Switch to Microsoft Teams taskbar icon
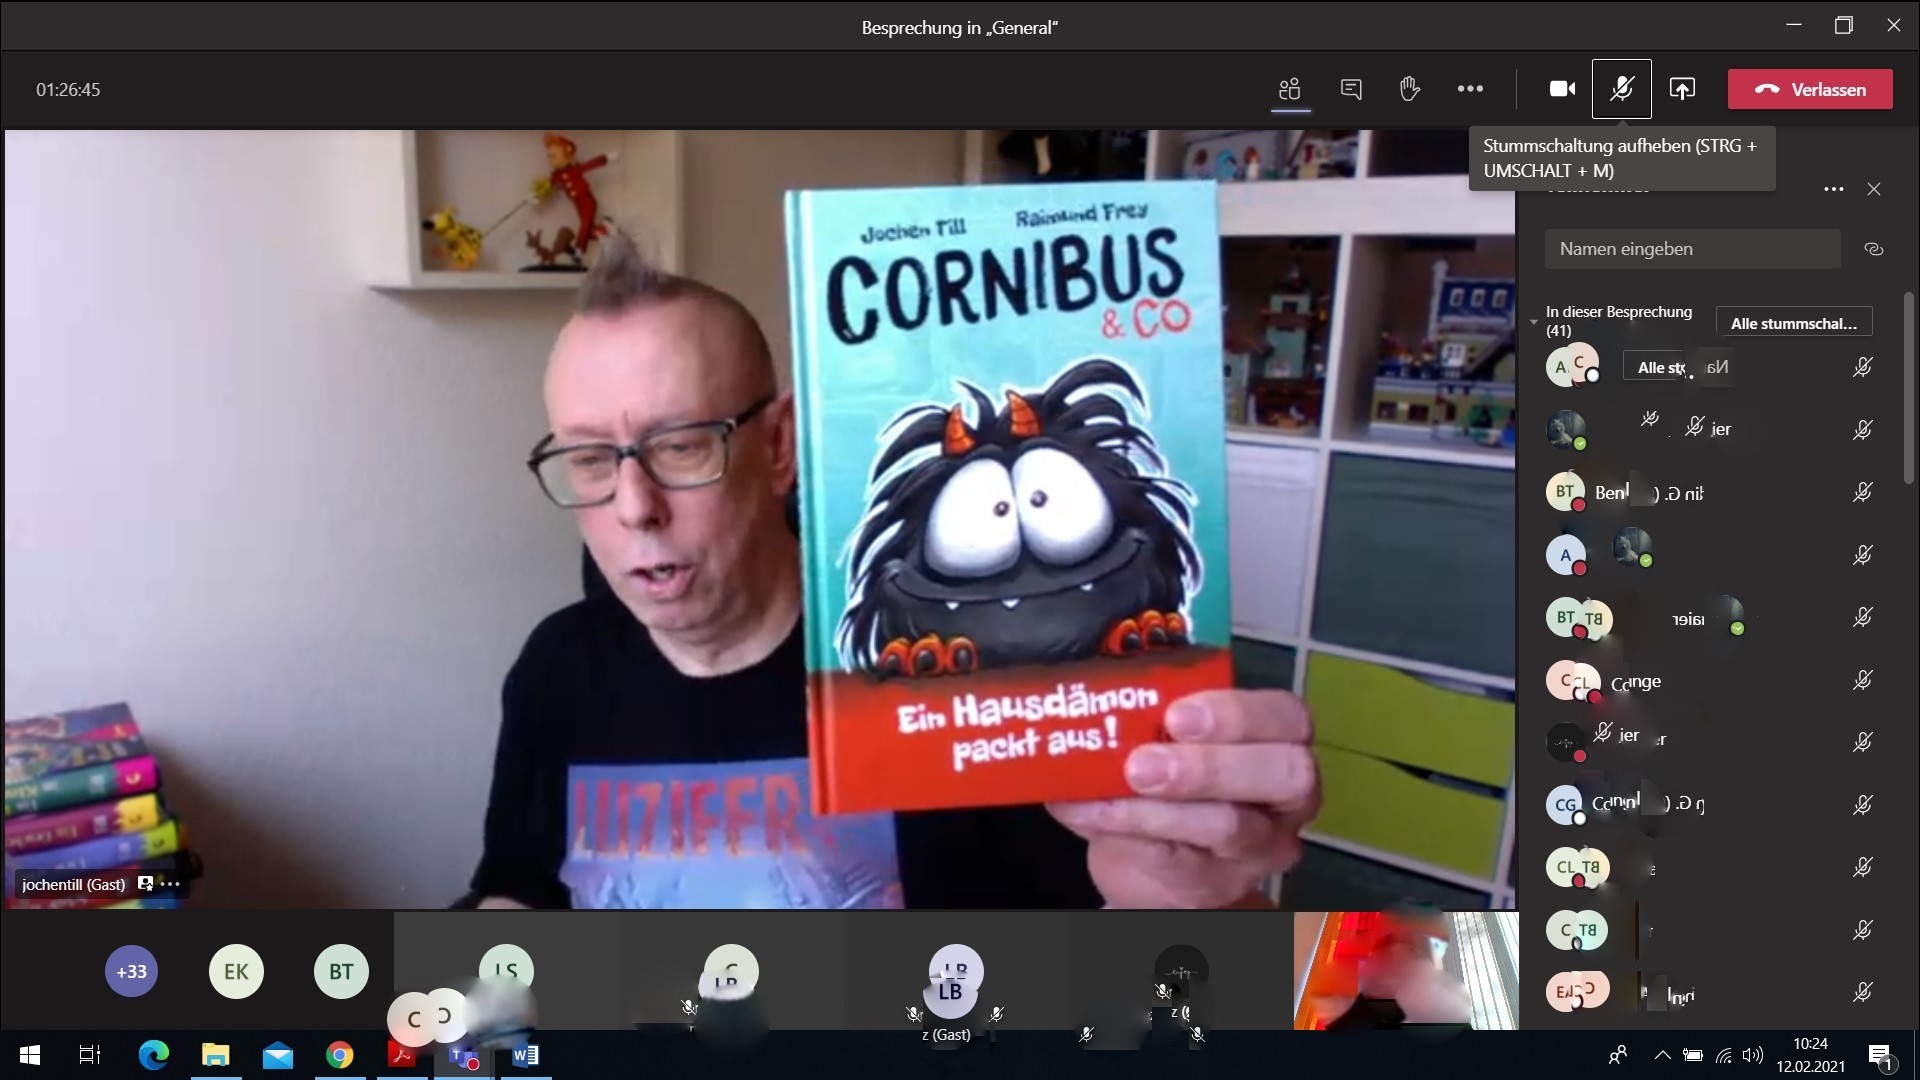 (x=463, y=1055)
